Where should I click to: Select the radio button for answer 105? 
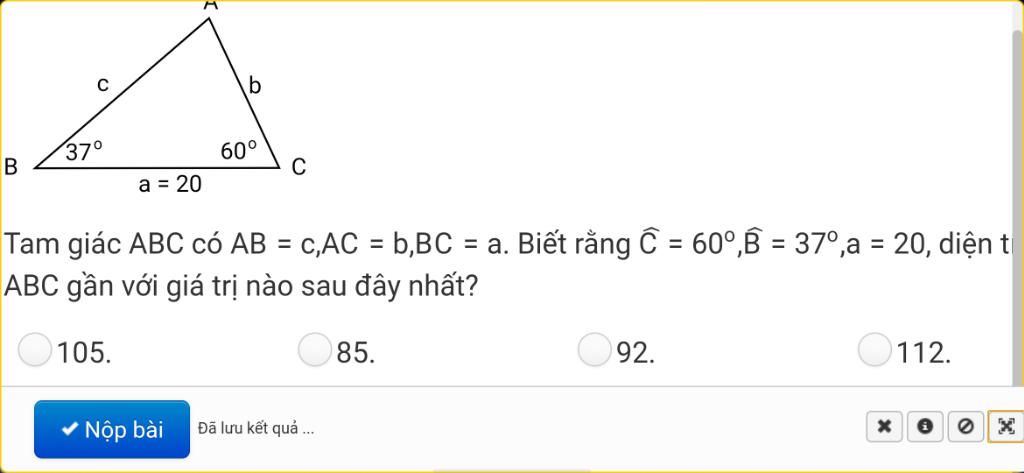pos(35,350)
